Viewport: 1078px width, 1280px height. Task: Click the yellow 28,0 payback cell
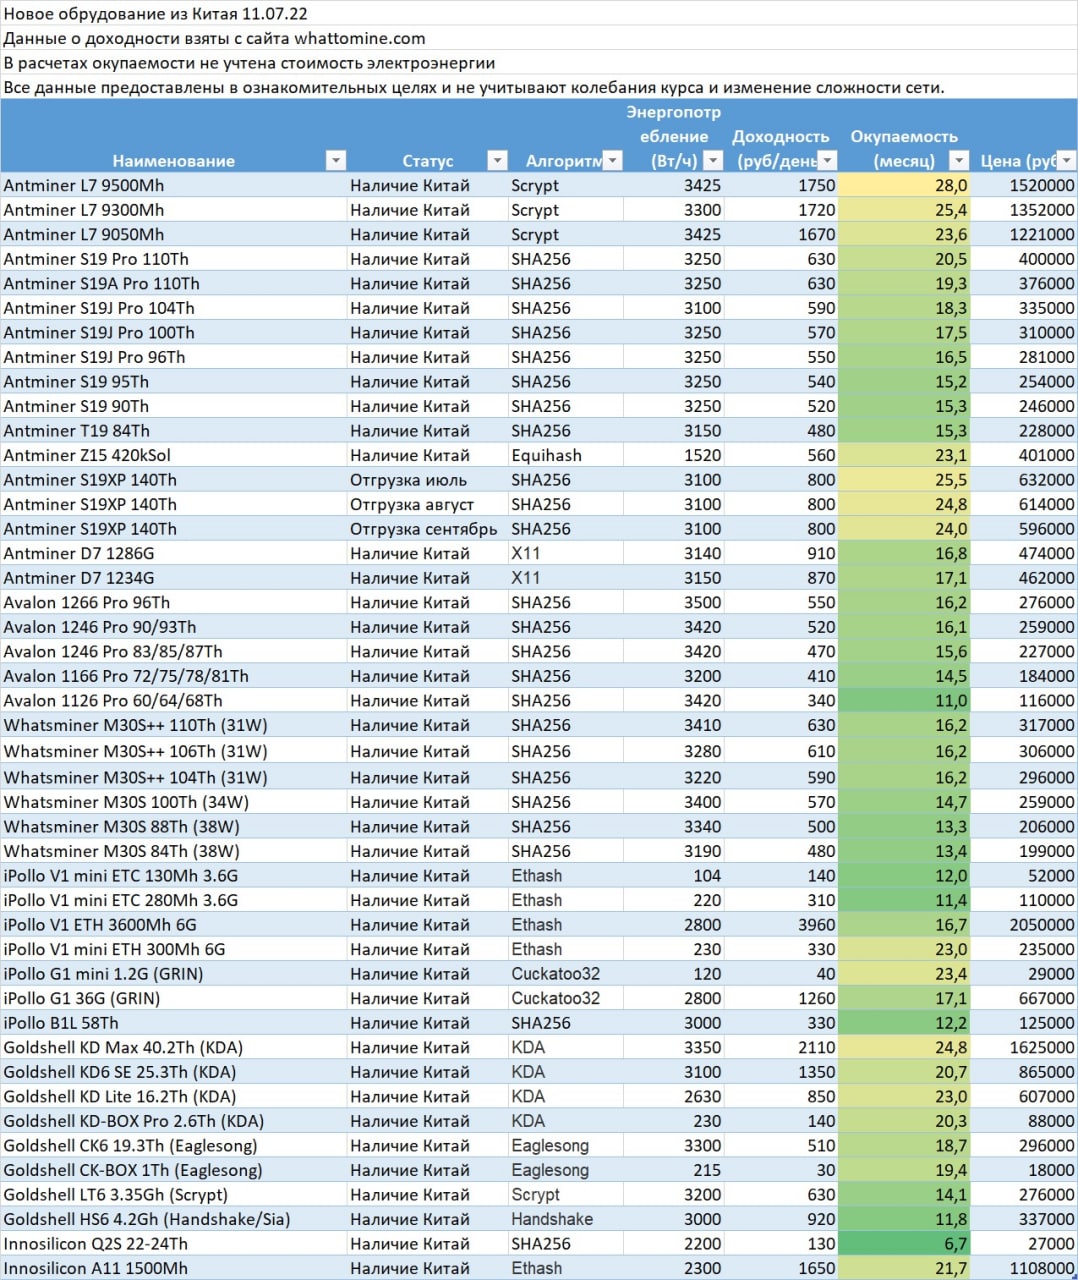(904, 185)
